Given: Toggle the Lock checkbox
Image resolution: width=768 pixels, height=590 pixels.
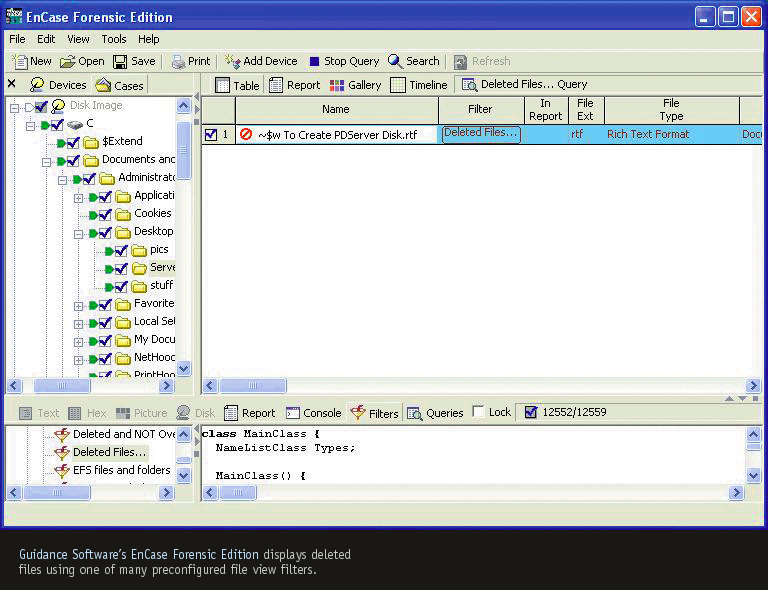Looking at the screenshot, I should (479, 412).
